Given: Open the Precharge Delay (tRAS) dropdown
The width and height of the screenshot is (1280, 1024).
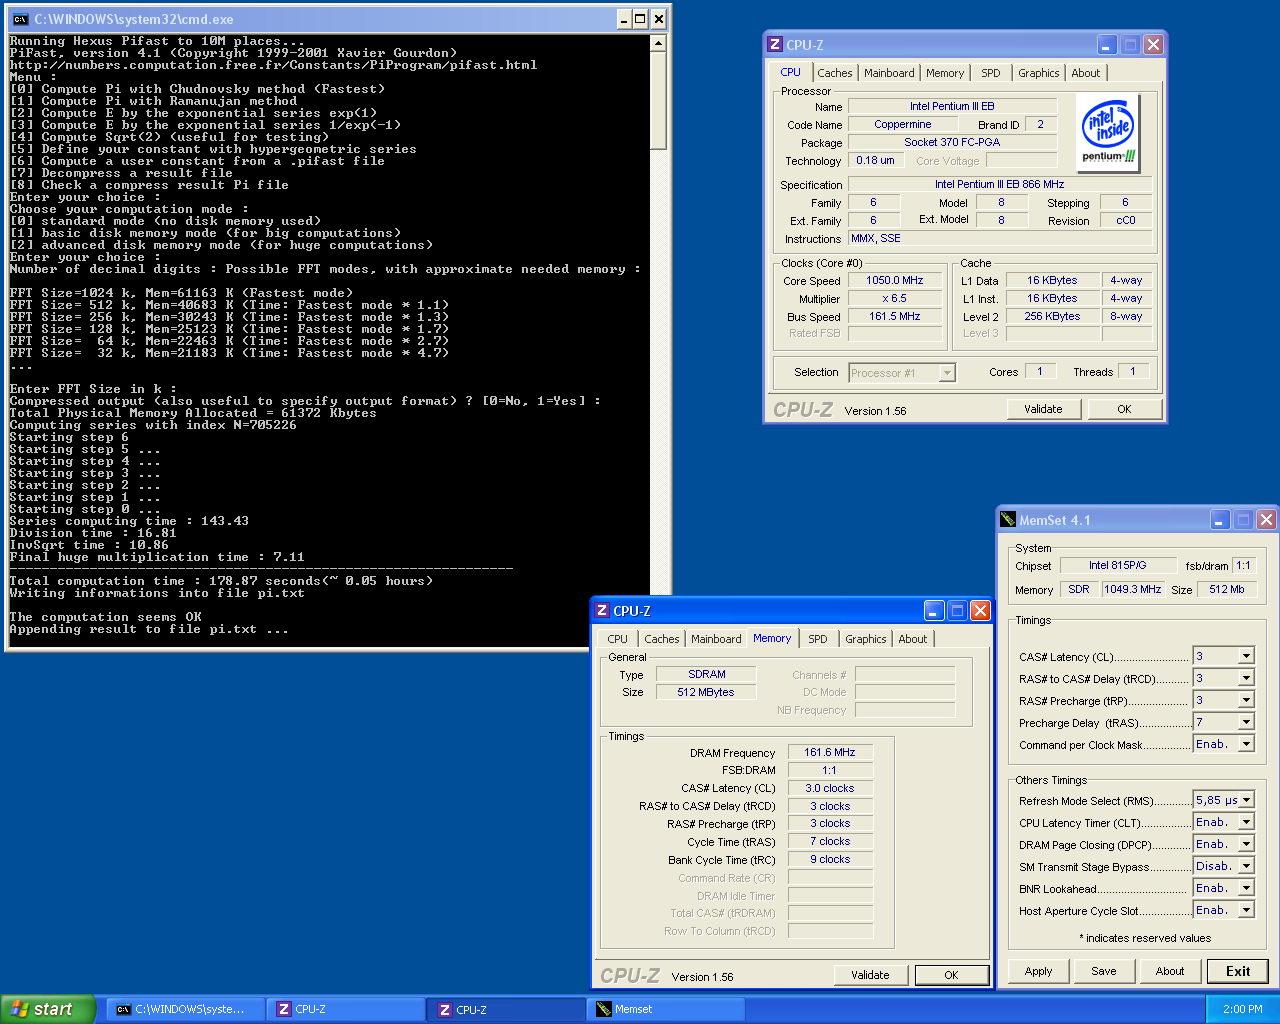Looking at the screenshot, I should click(x=1246, y=723).
